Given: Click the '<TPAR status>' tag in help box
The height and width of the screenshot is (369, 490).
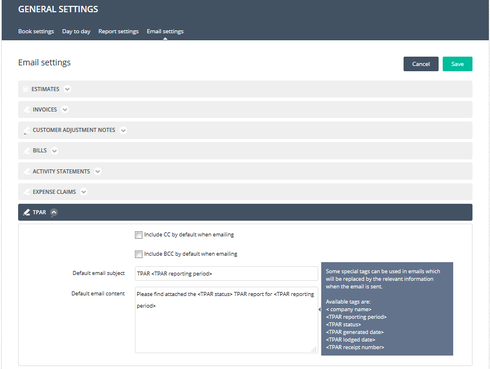Looking at the screenshot, I should coord(343,324).
